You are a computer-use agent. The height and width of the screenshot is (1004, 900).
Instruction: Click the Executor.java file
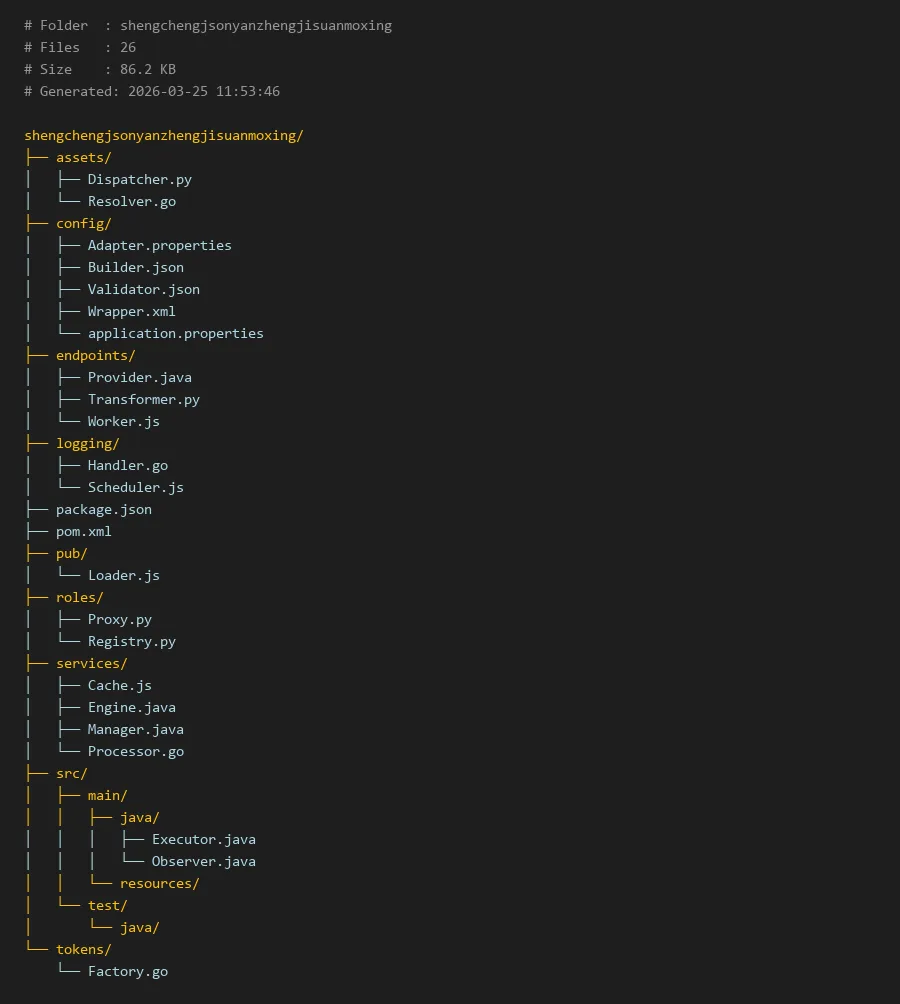coord(203,840)
